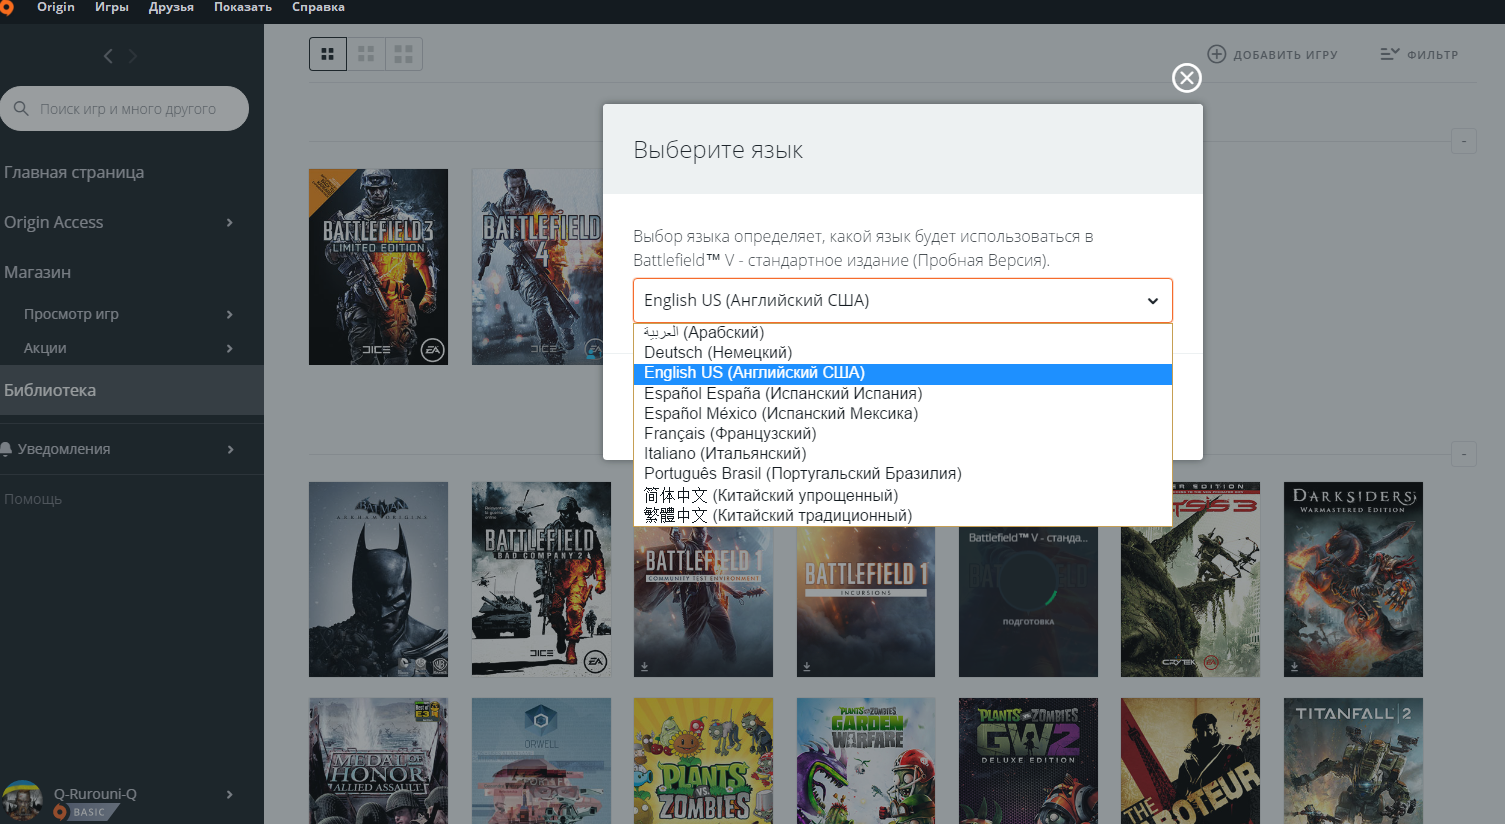Click the Origin logo icon
This screenshot has height=824, width=1505.
pos(6,8)
